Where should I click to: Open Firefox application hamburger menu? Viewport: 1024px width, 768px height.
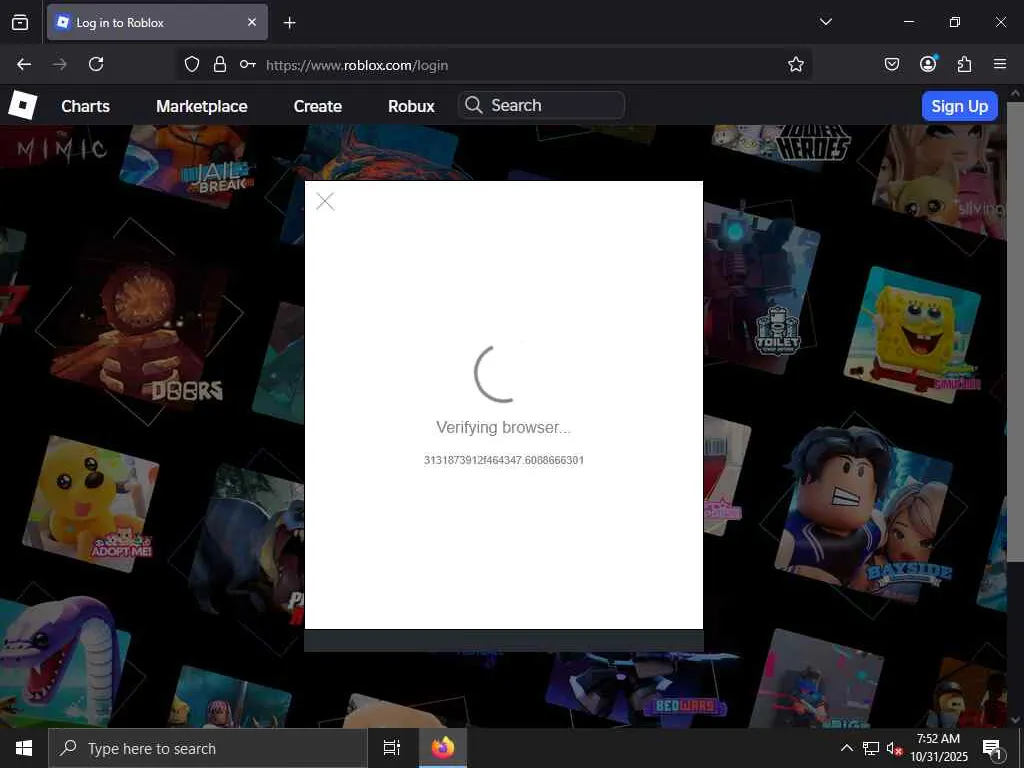point(1000,64)
